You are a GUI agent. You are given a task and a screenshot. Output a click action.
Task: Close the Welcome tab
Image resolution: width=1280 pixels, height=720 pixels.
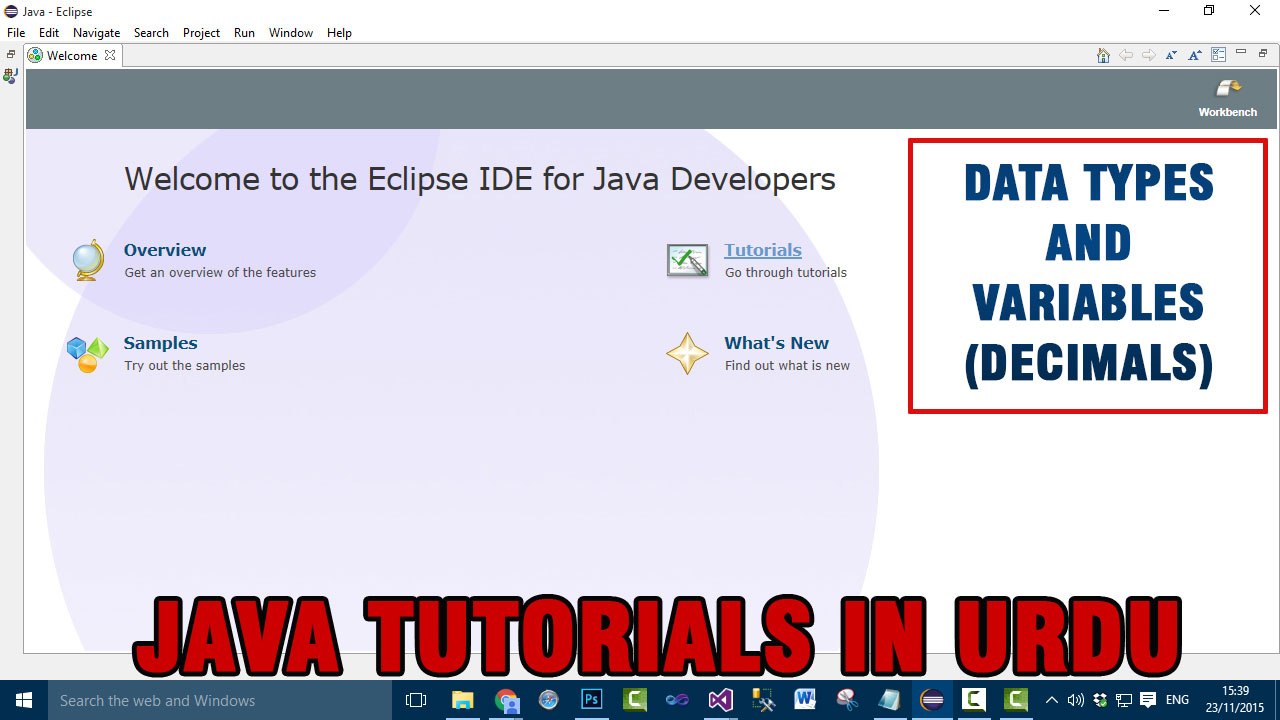pos(110,55)
